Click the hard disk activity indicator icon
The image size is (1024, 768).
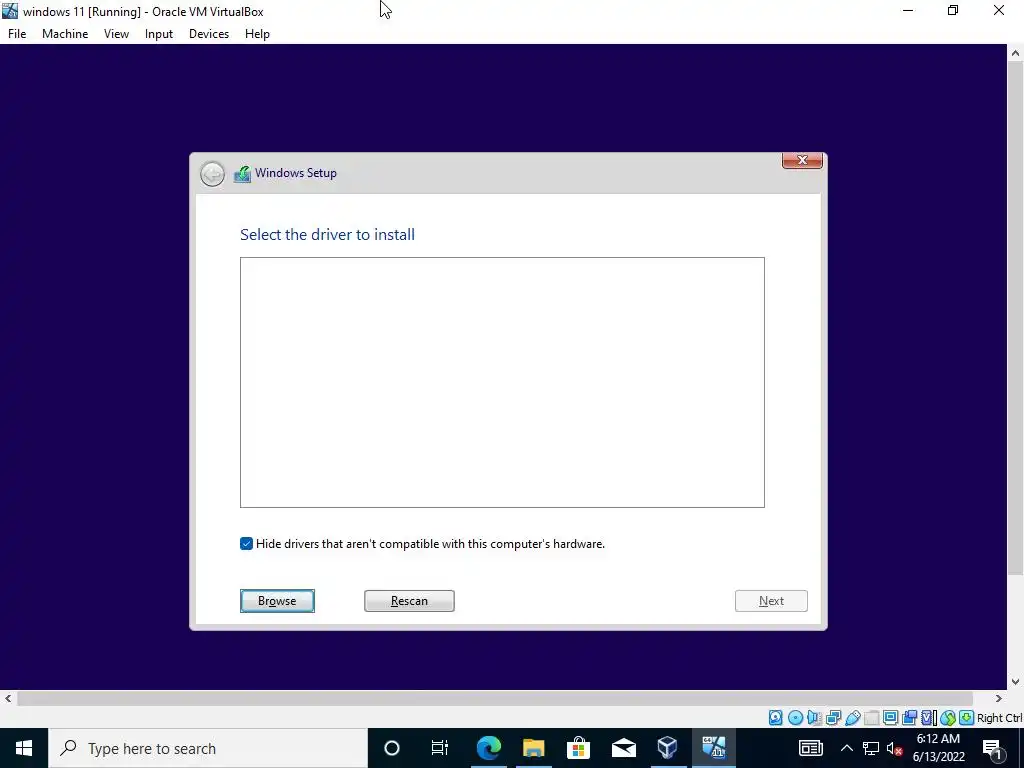point(775,718)
